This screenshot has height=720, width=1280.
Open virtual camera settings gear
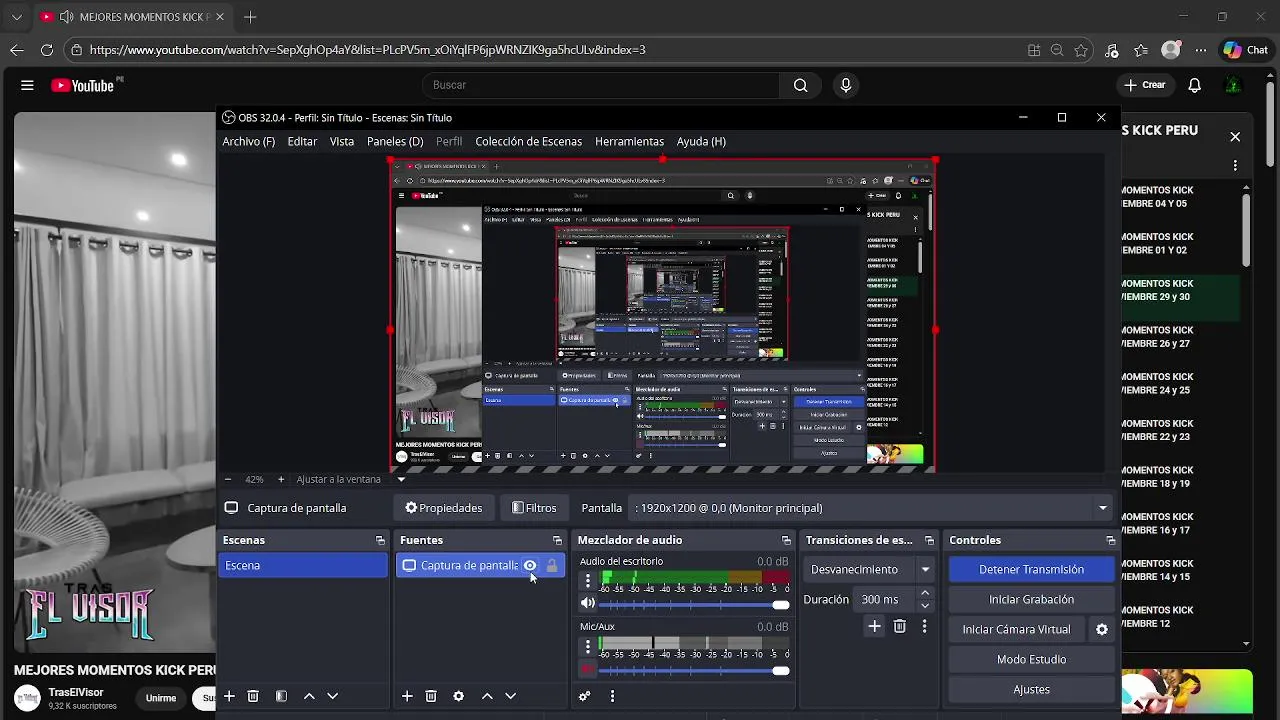[x=1102, y=629]
